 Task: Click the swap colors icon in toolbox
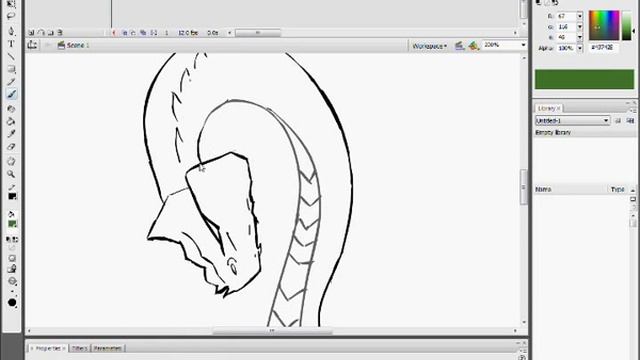pos(16,240)
